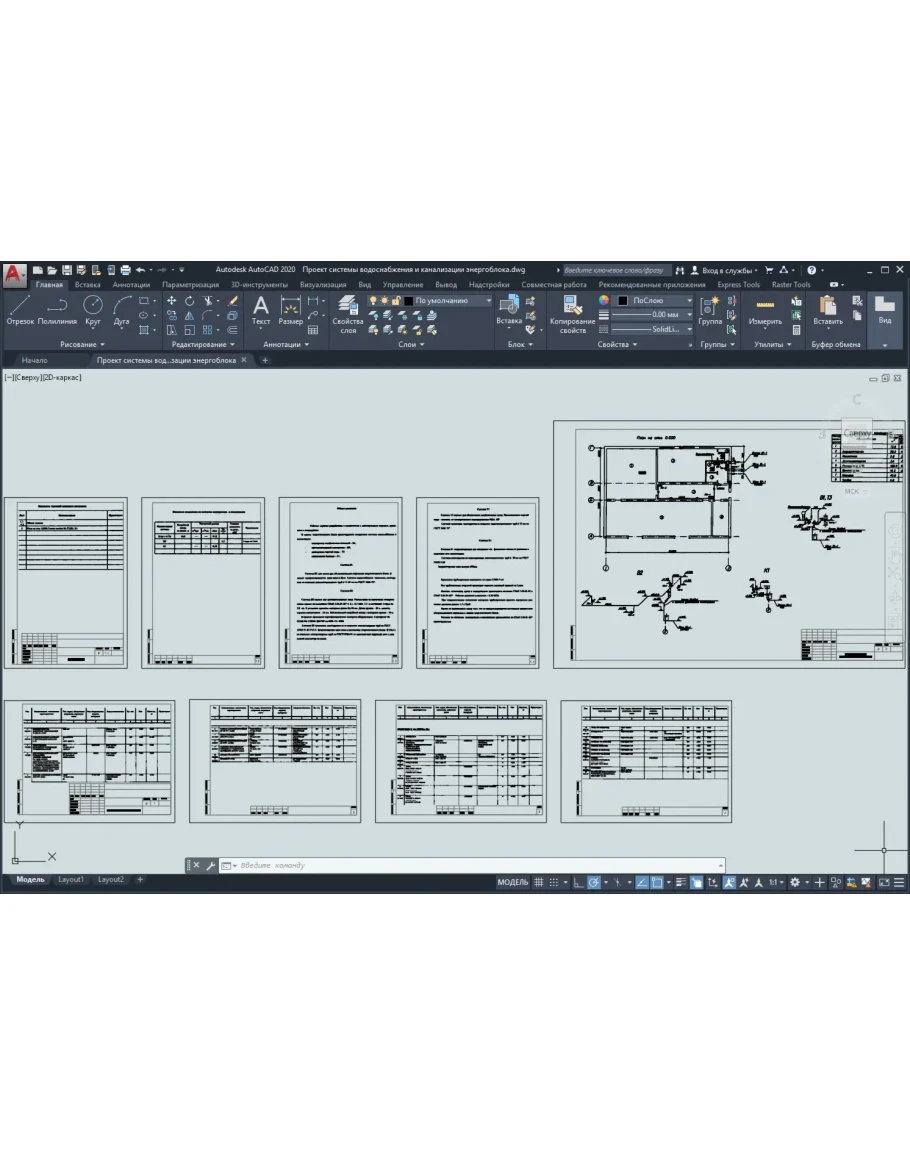Switch to the Аннотации ribbon tab

coord(131,285)
